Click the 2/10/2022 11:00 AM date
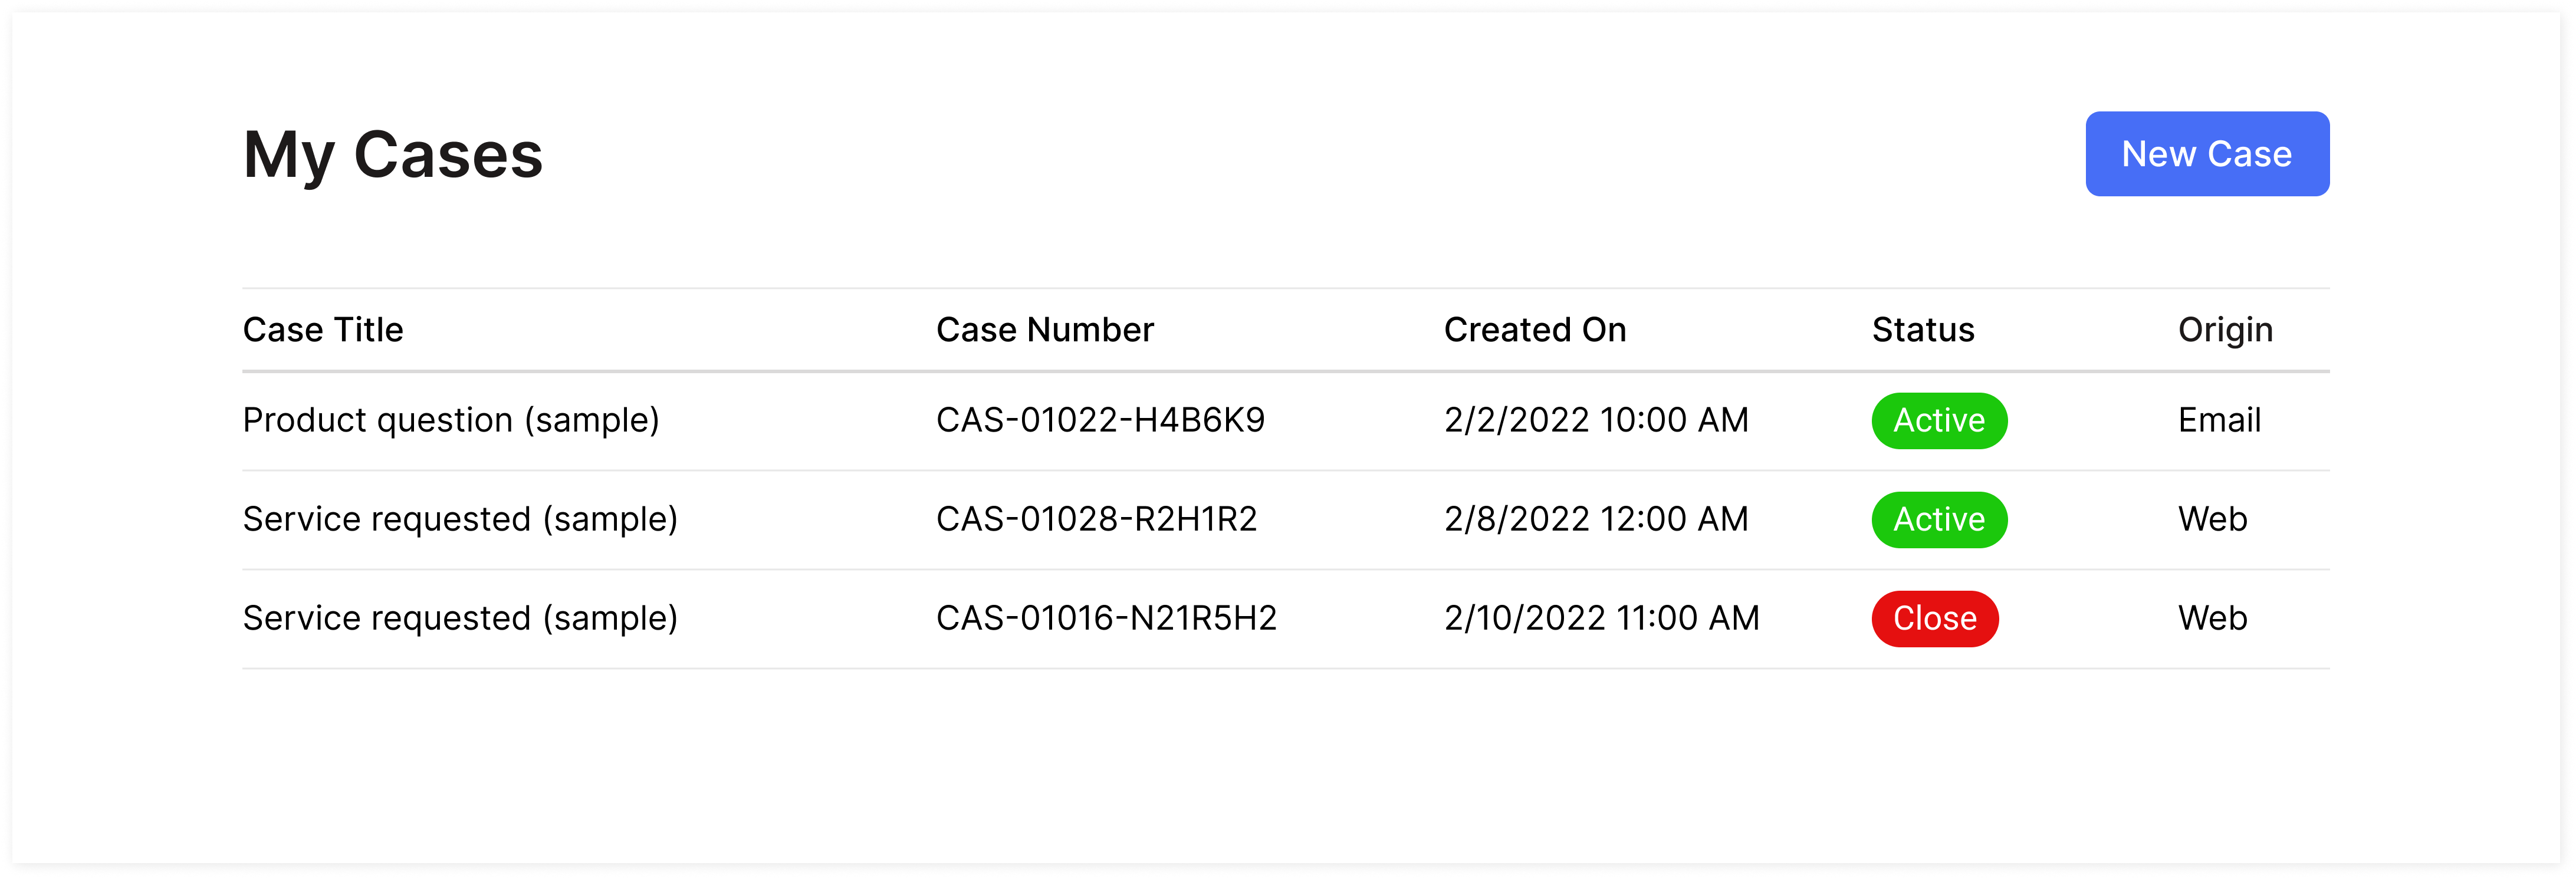This screenshot has width=2576, height=879. coord(1601,618)
